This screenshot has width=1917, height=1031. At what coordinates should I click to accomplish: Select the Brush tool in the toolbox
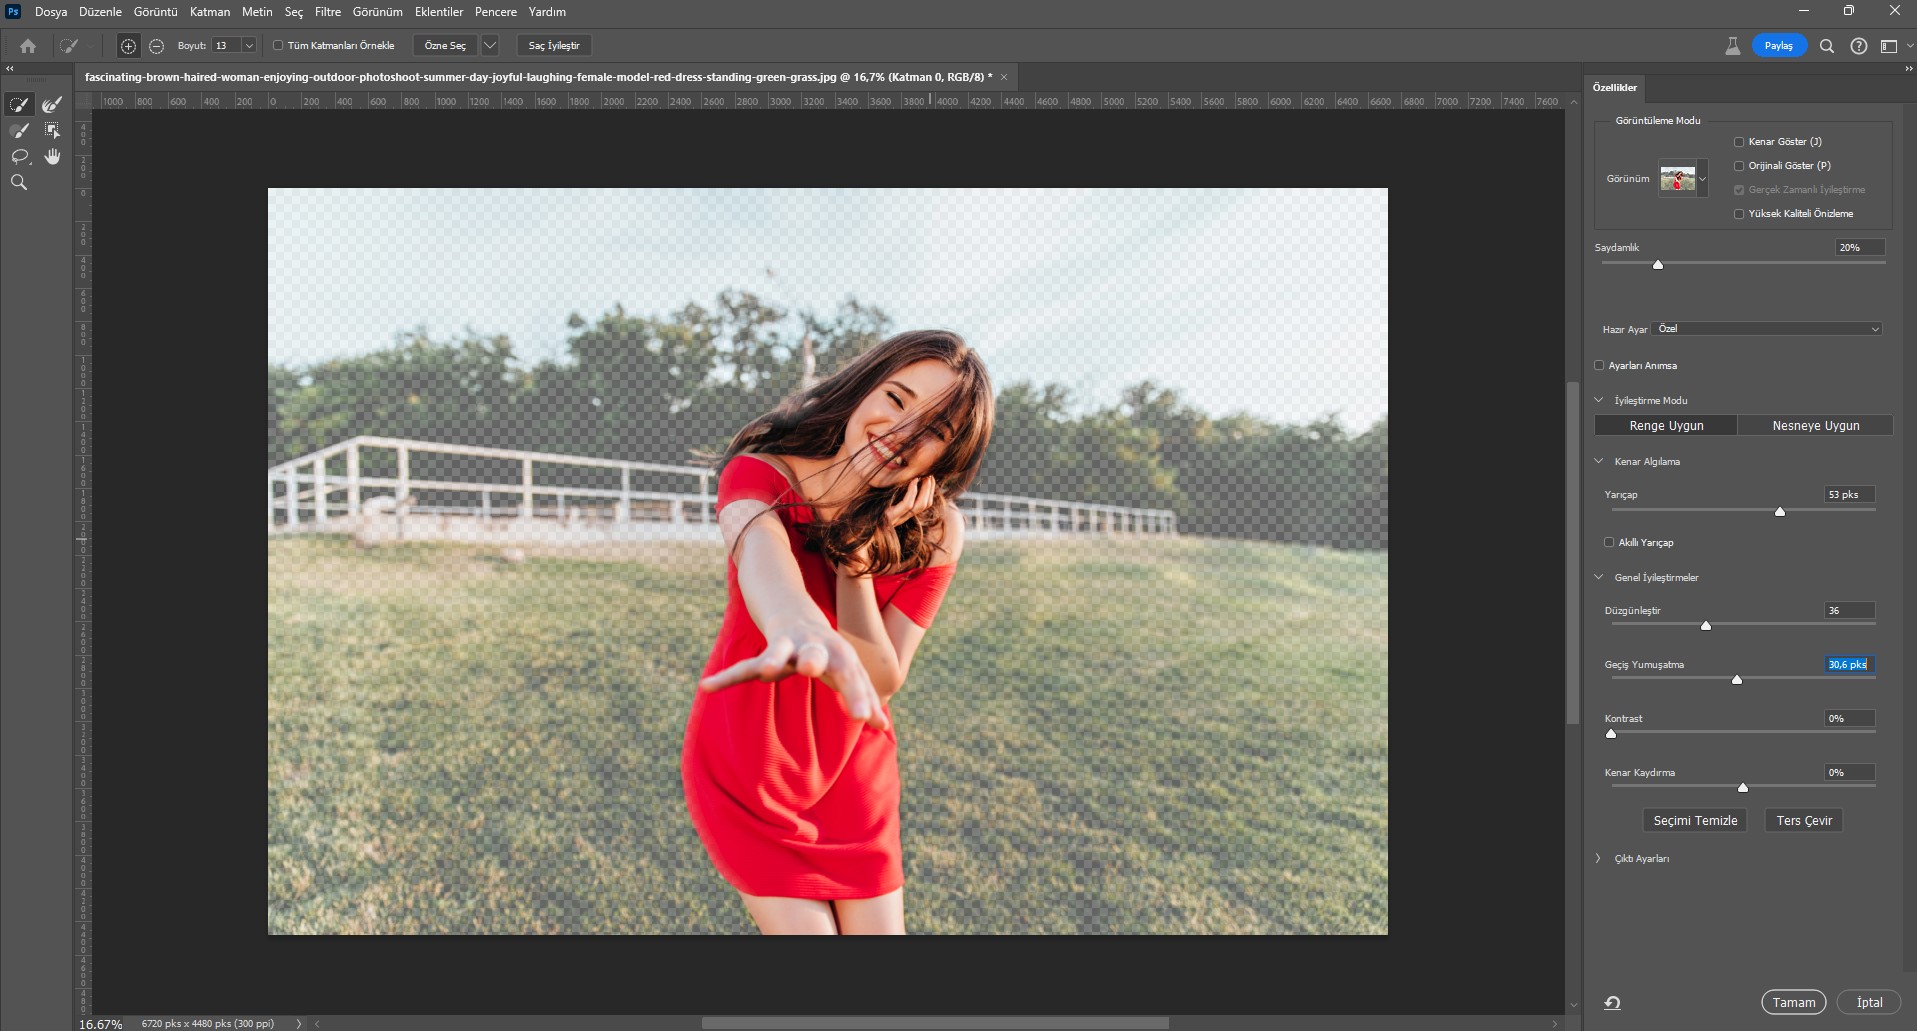(x=19, y=130)
